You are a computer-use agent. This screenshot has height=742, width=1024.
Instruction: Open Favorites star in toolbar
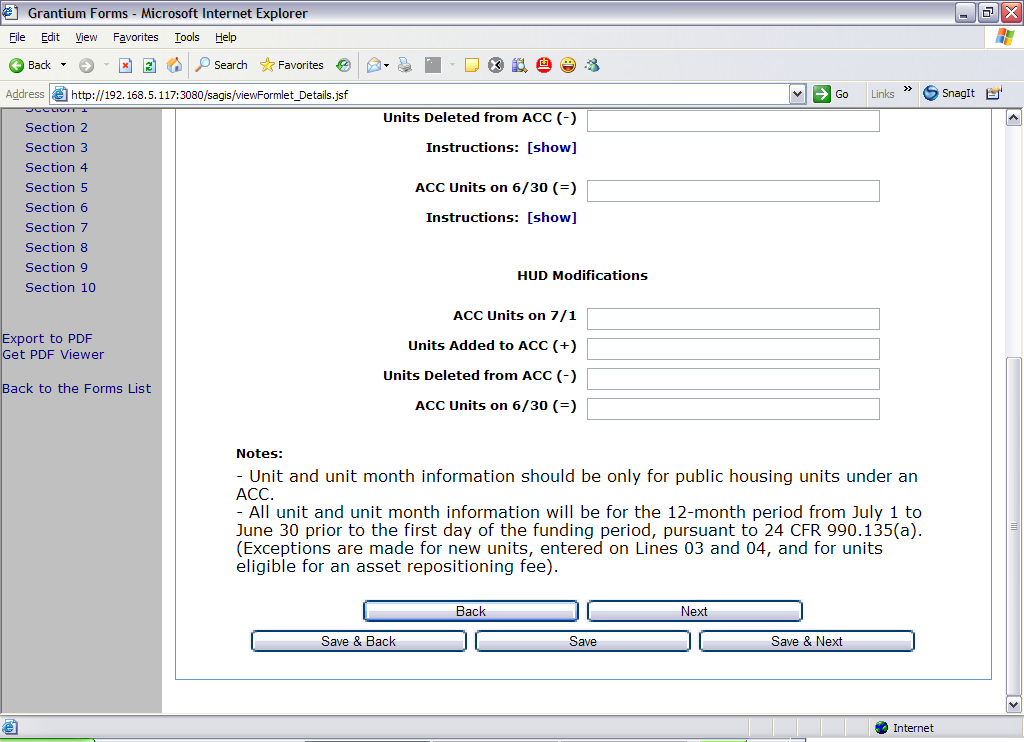click(x=291, y=65)
